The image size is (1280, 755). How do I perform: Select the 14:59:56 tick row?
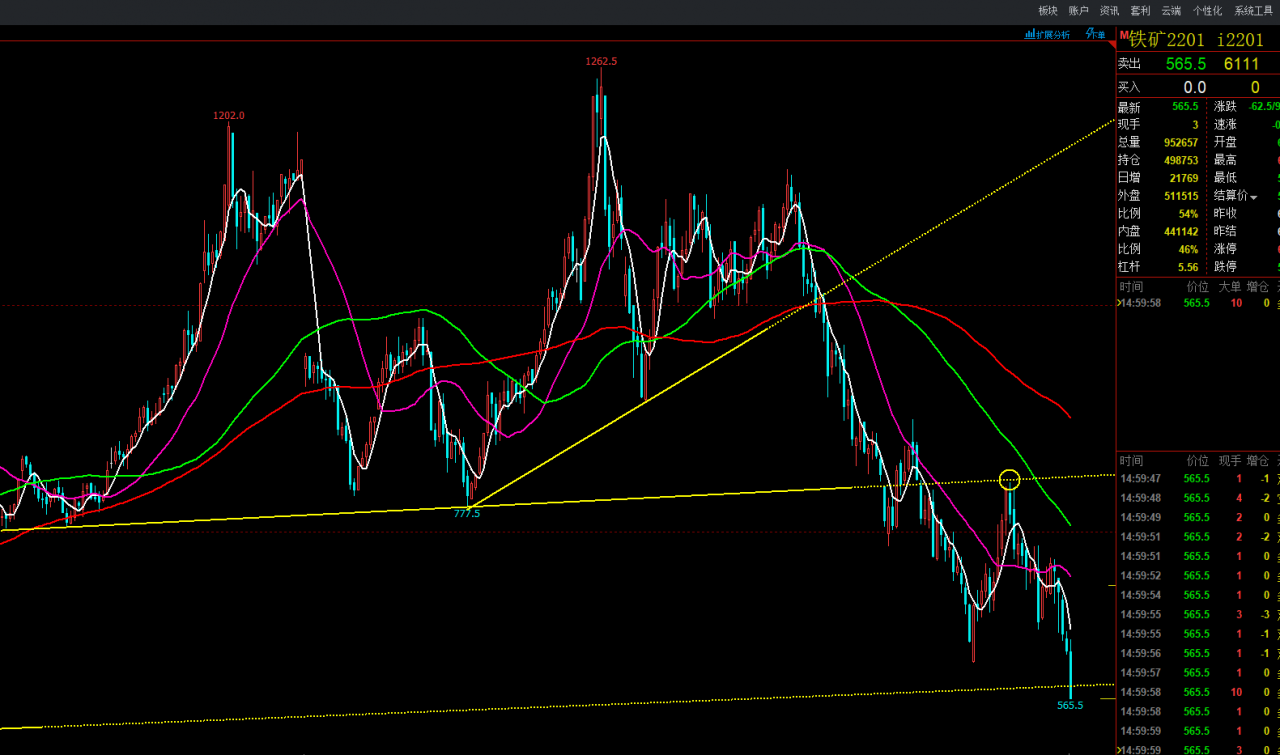pos(1198,653)
